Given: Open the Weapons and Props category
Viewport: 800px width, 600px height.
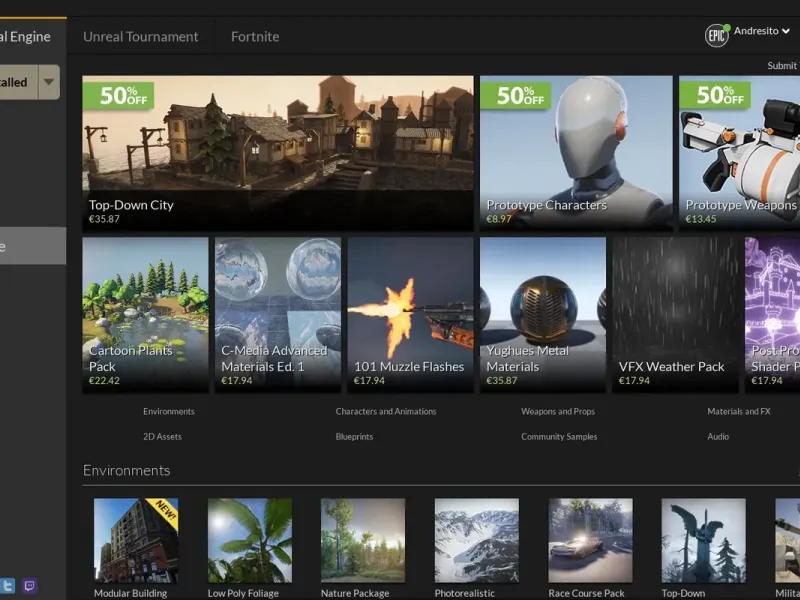Looking at the screenshot, I should (x=558, y=411).
